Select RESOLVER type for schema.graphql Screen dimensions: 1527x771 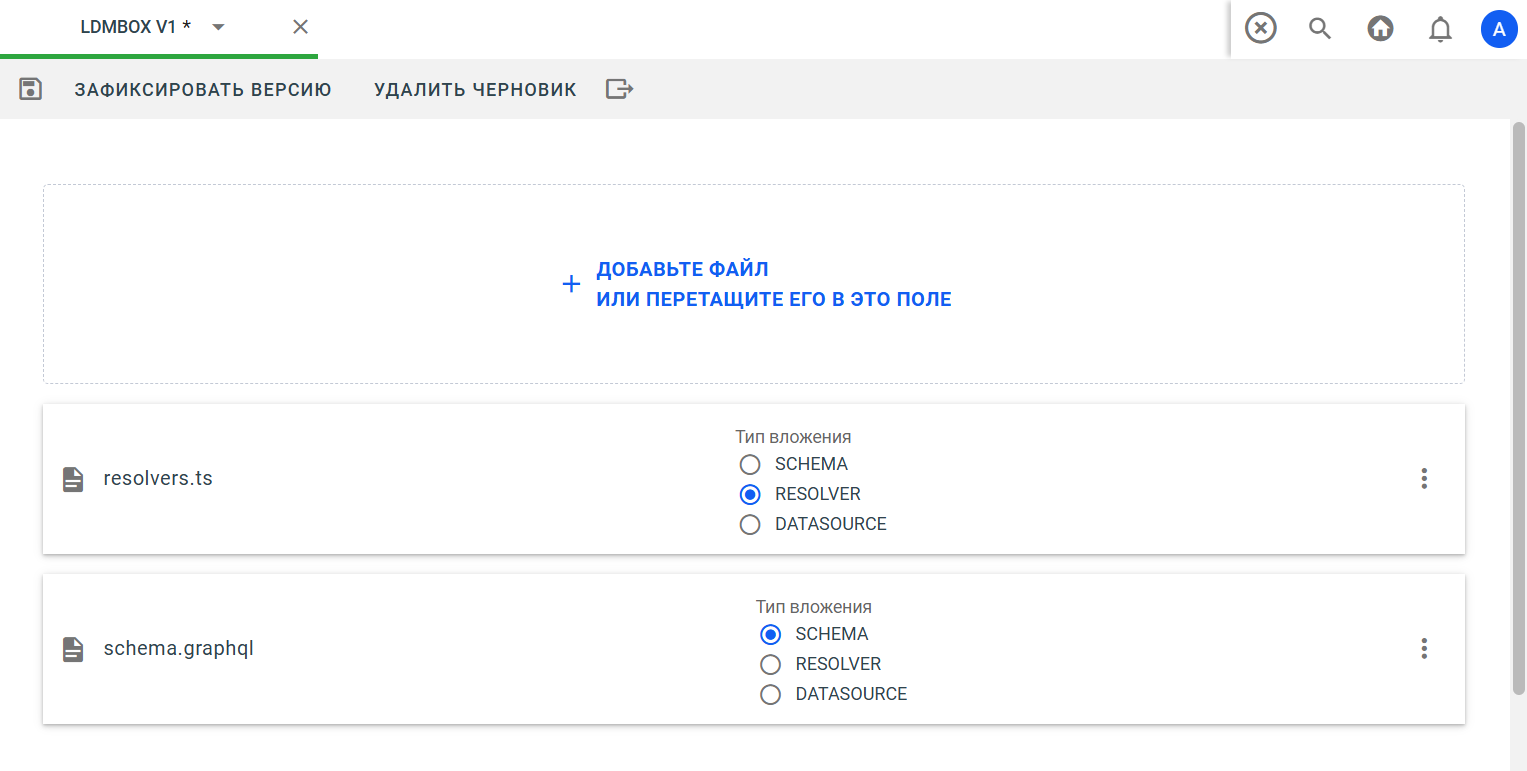coord(770,664)
